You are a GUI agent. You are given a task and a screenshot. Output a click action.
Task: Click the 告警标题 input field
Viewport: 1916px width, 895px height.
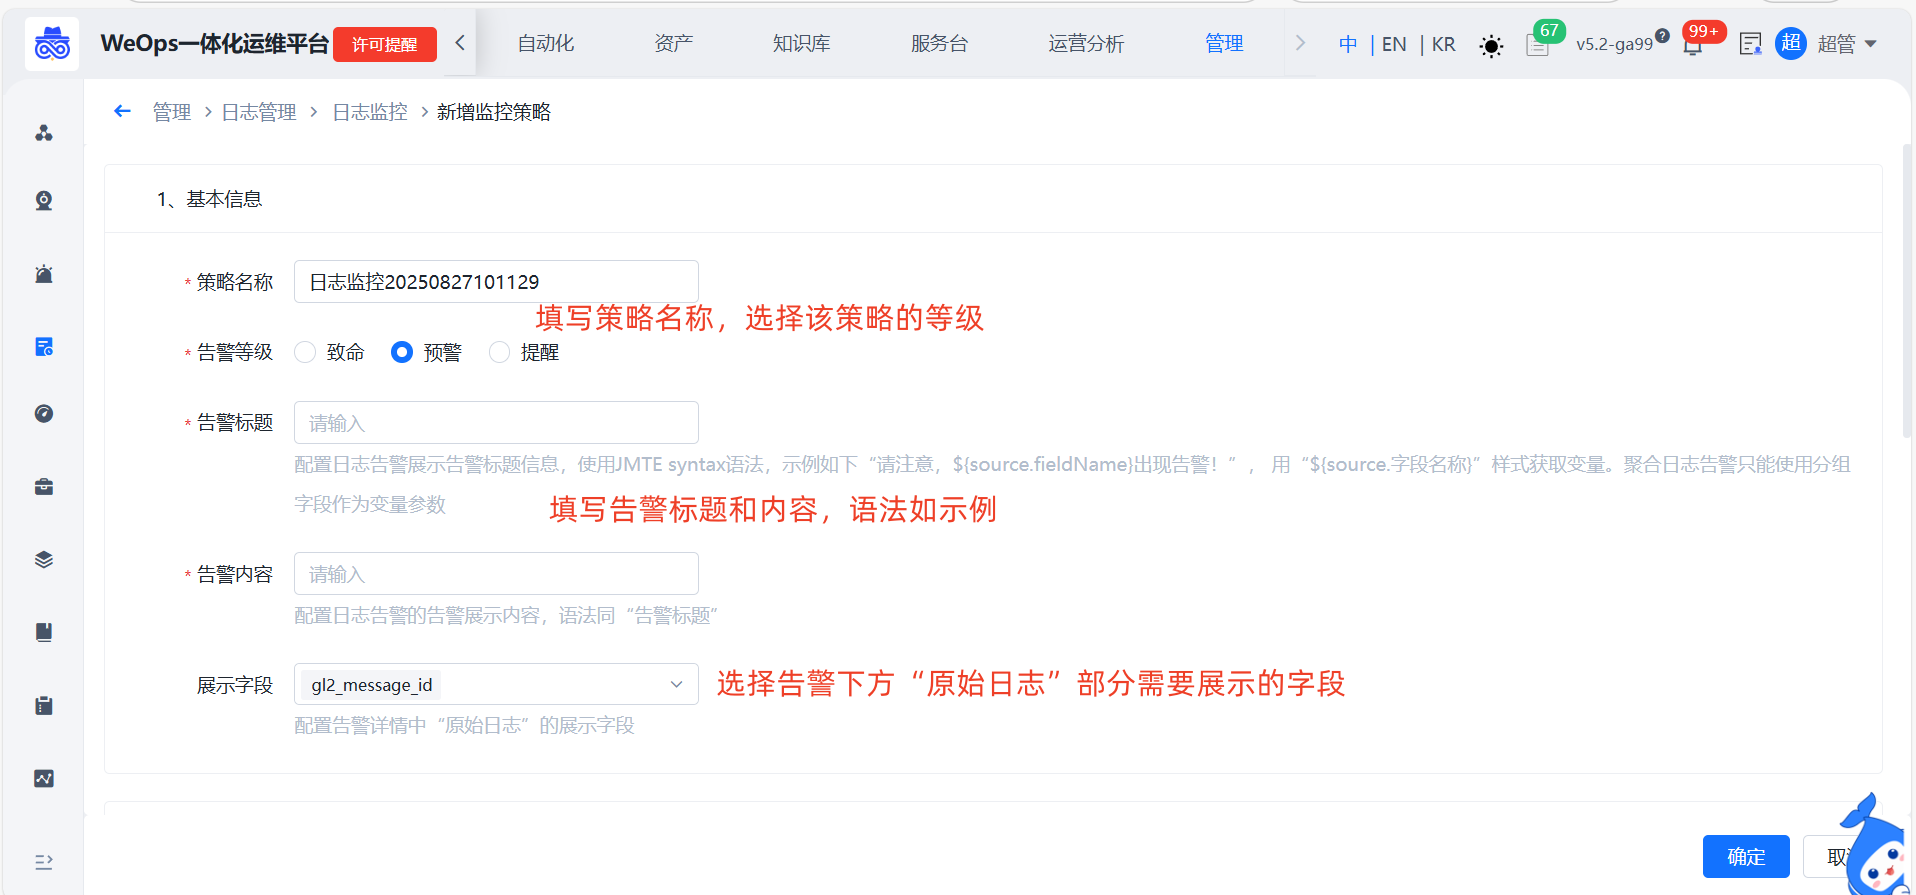point(495,423)
